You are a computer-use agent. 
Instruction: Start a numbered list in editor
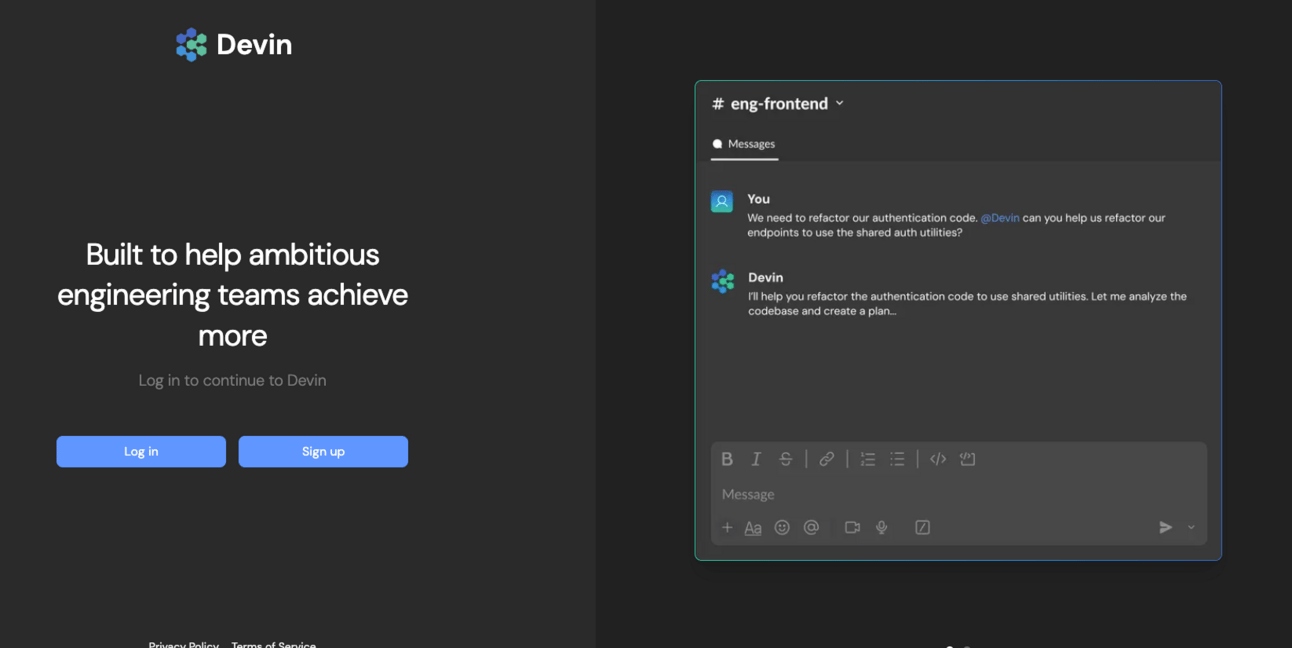[x=868, y=459]
